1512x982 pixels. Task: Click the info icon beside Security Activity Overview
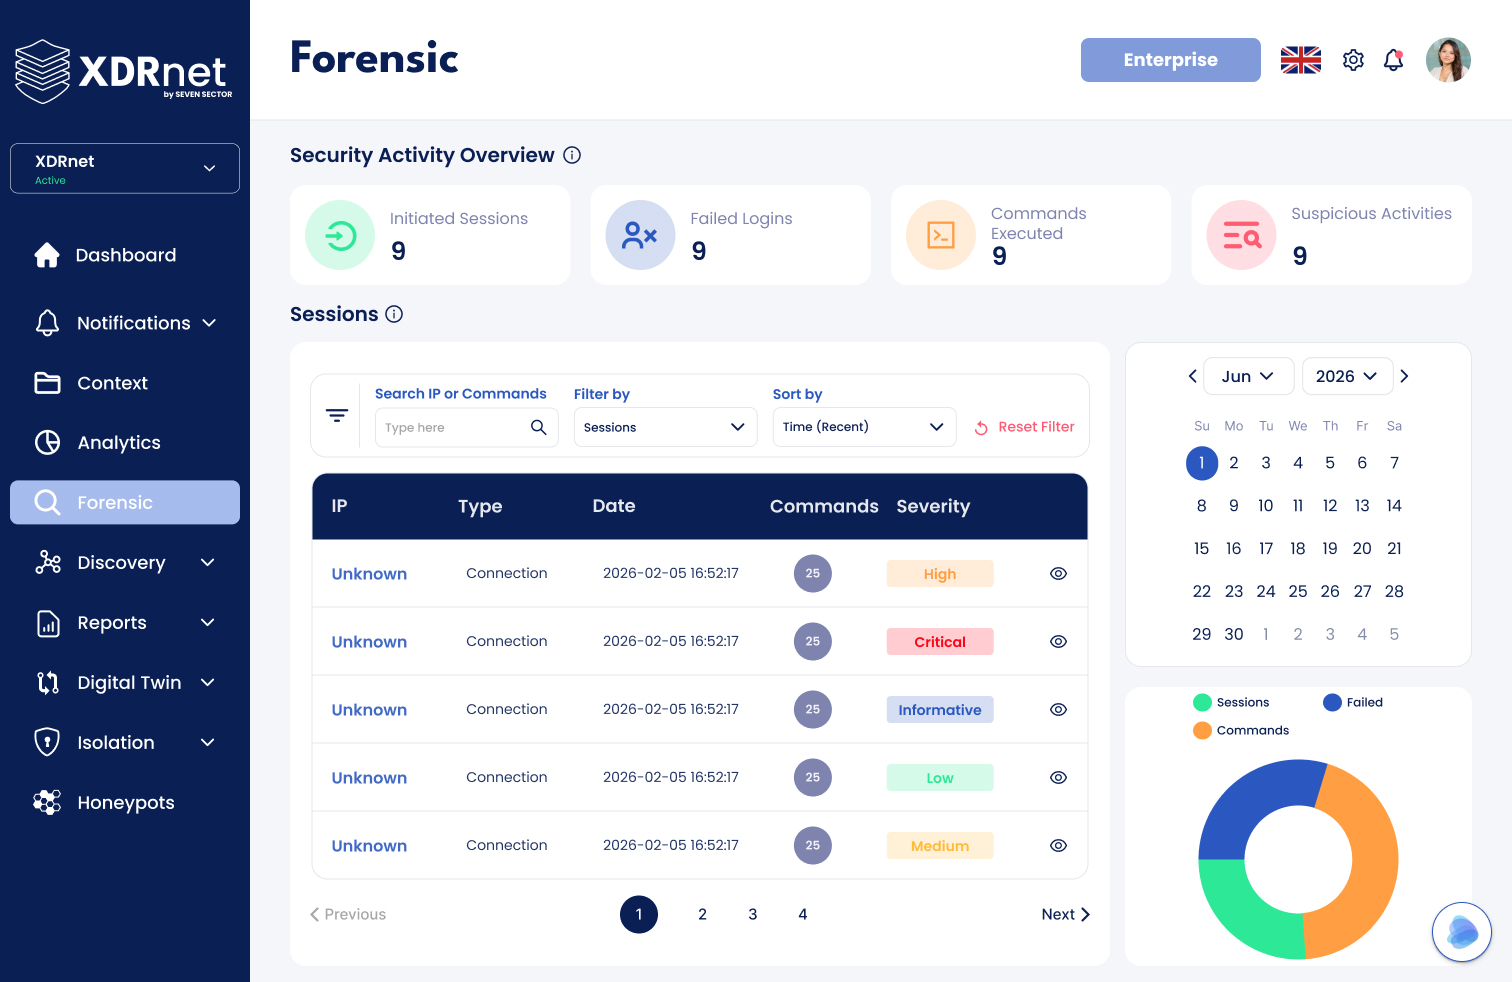click(x=572, y=155)
